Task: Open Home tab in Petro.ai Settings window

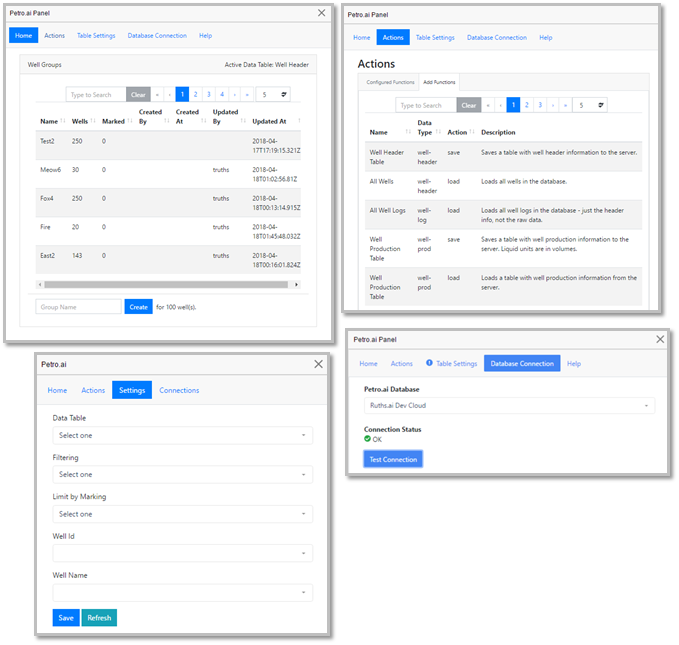Action: pyautogui.click(x=57, y=390)
